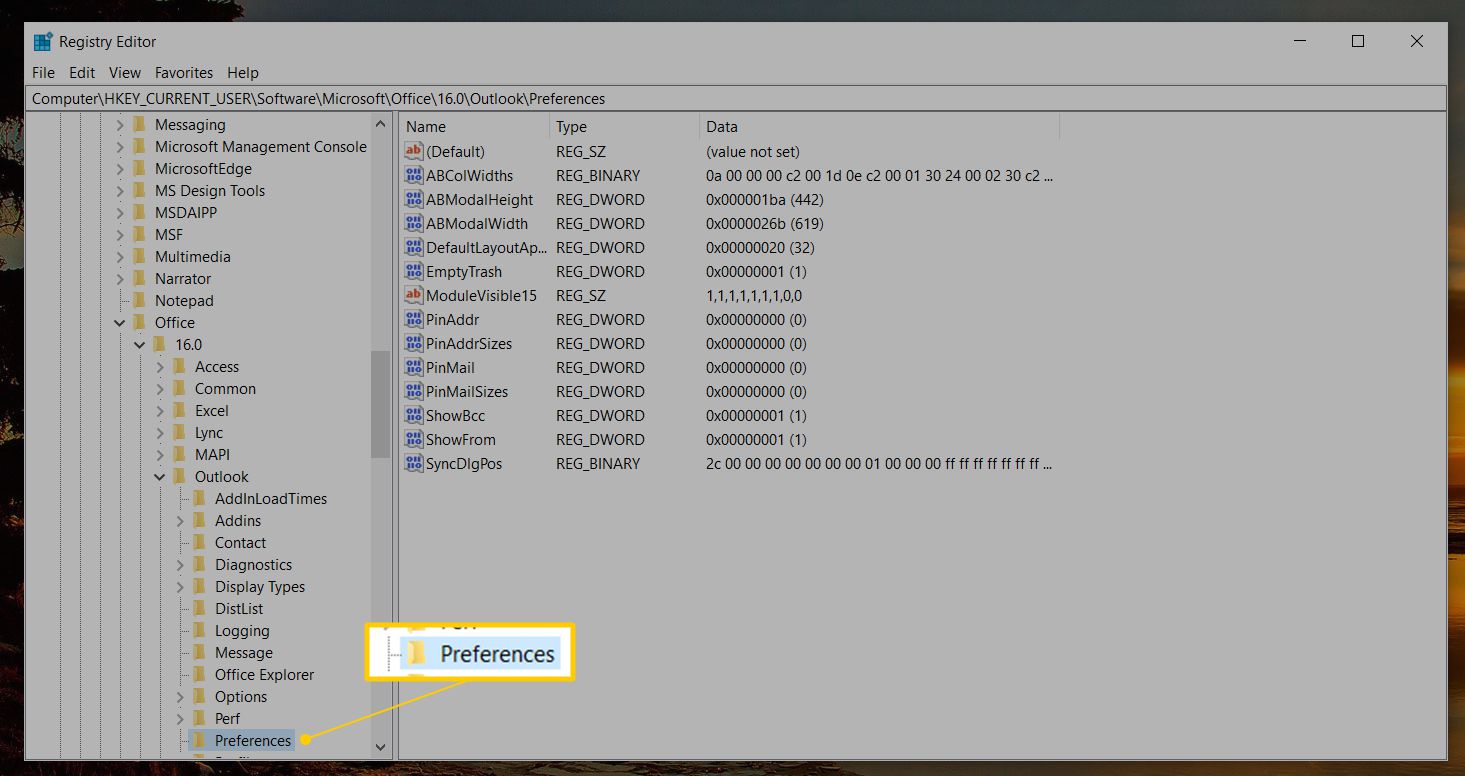
Task: Collapse the Office key
Action: tap(120, 322)
